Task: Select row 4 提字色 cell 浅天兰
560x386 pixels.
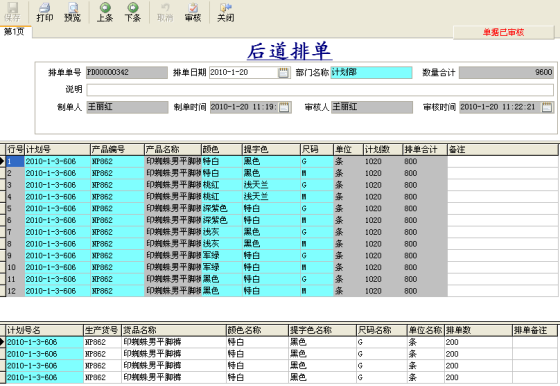Action: 271,197
